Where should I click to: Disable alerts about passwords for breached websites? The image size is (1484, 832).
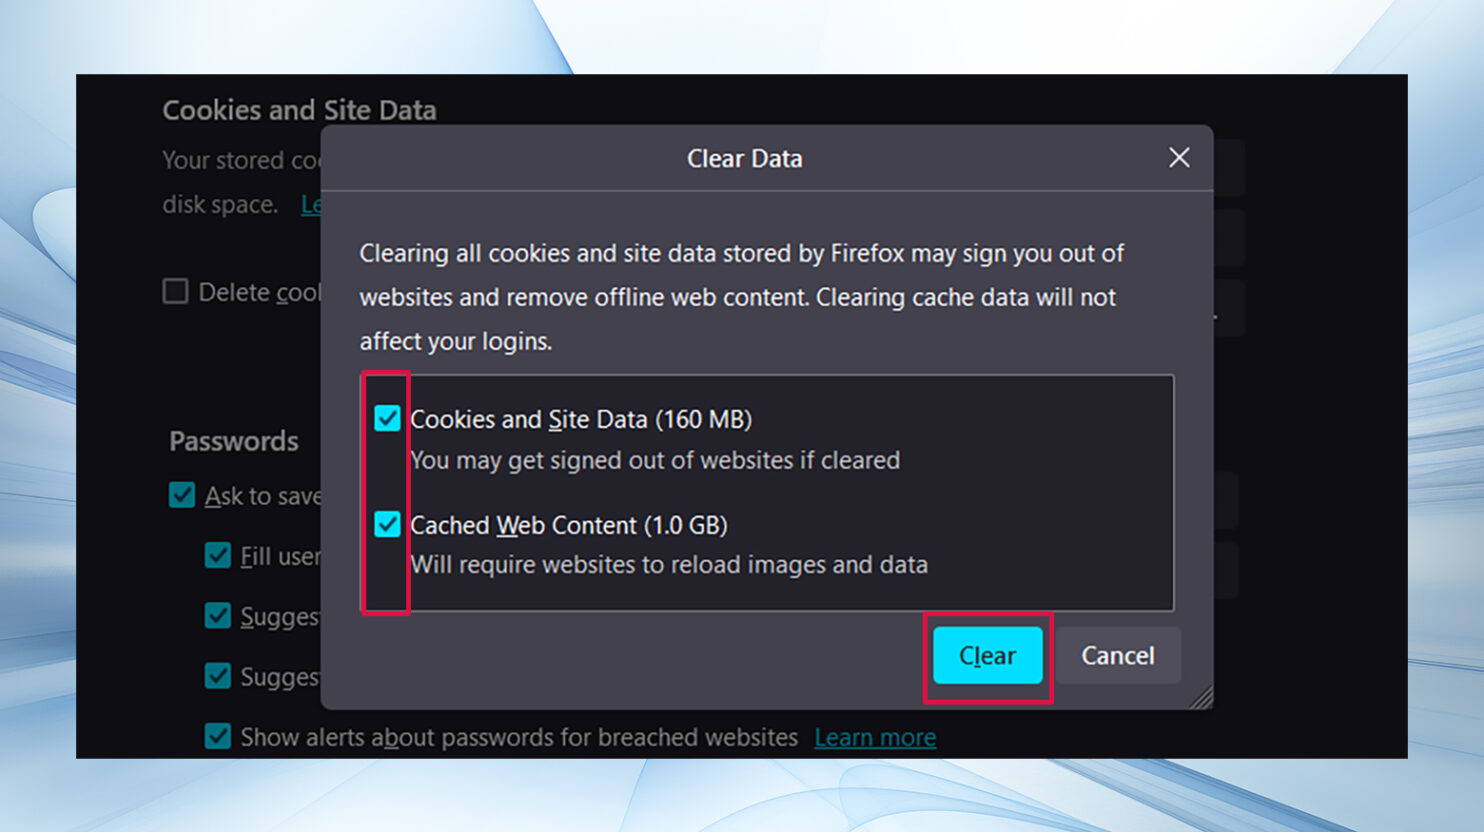[218, 736]
